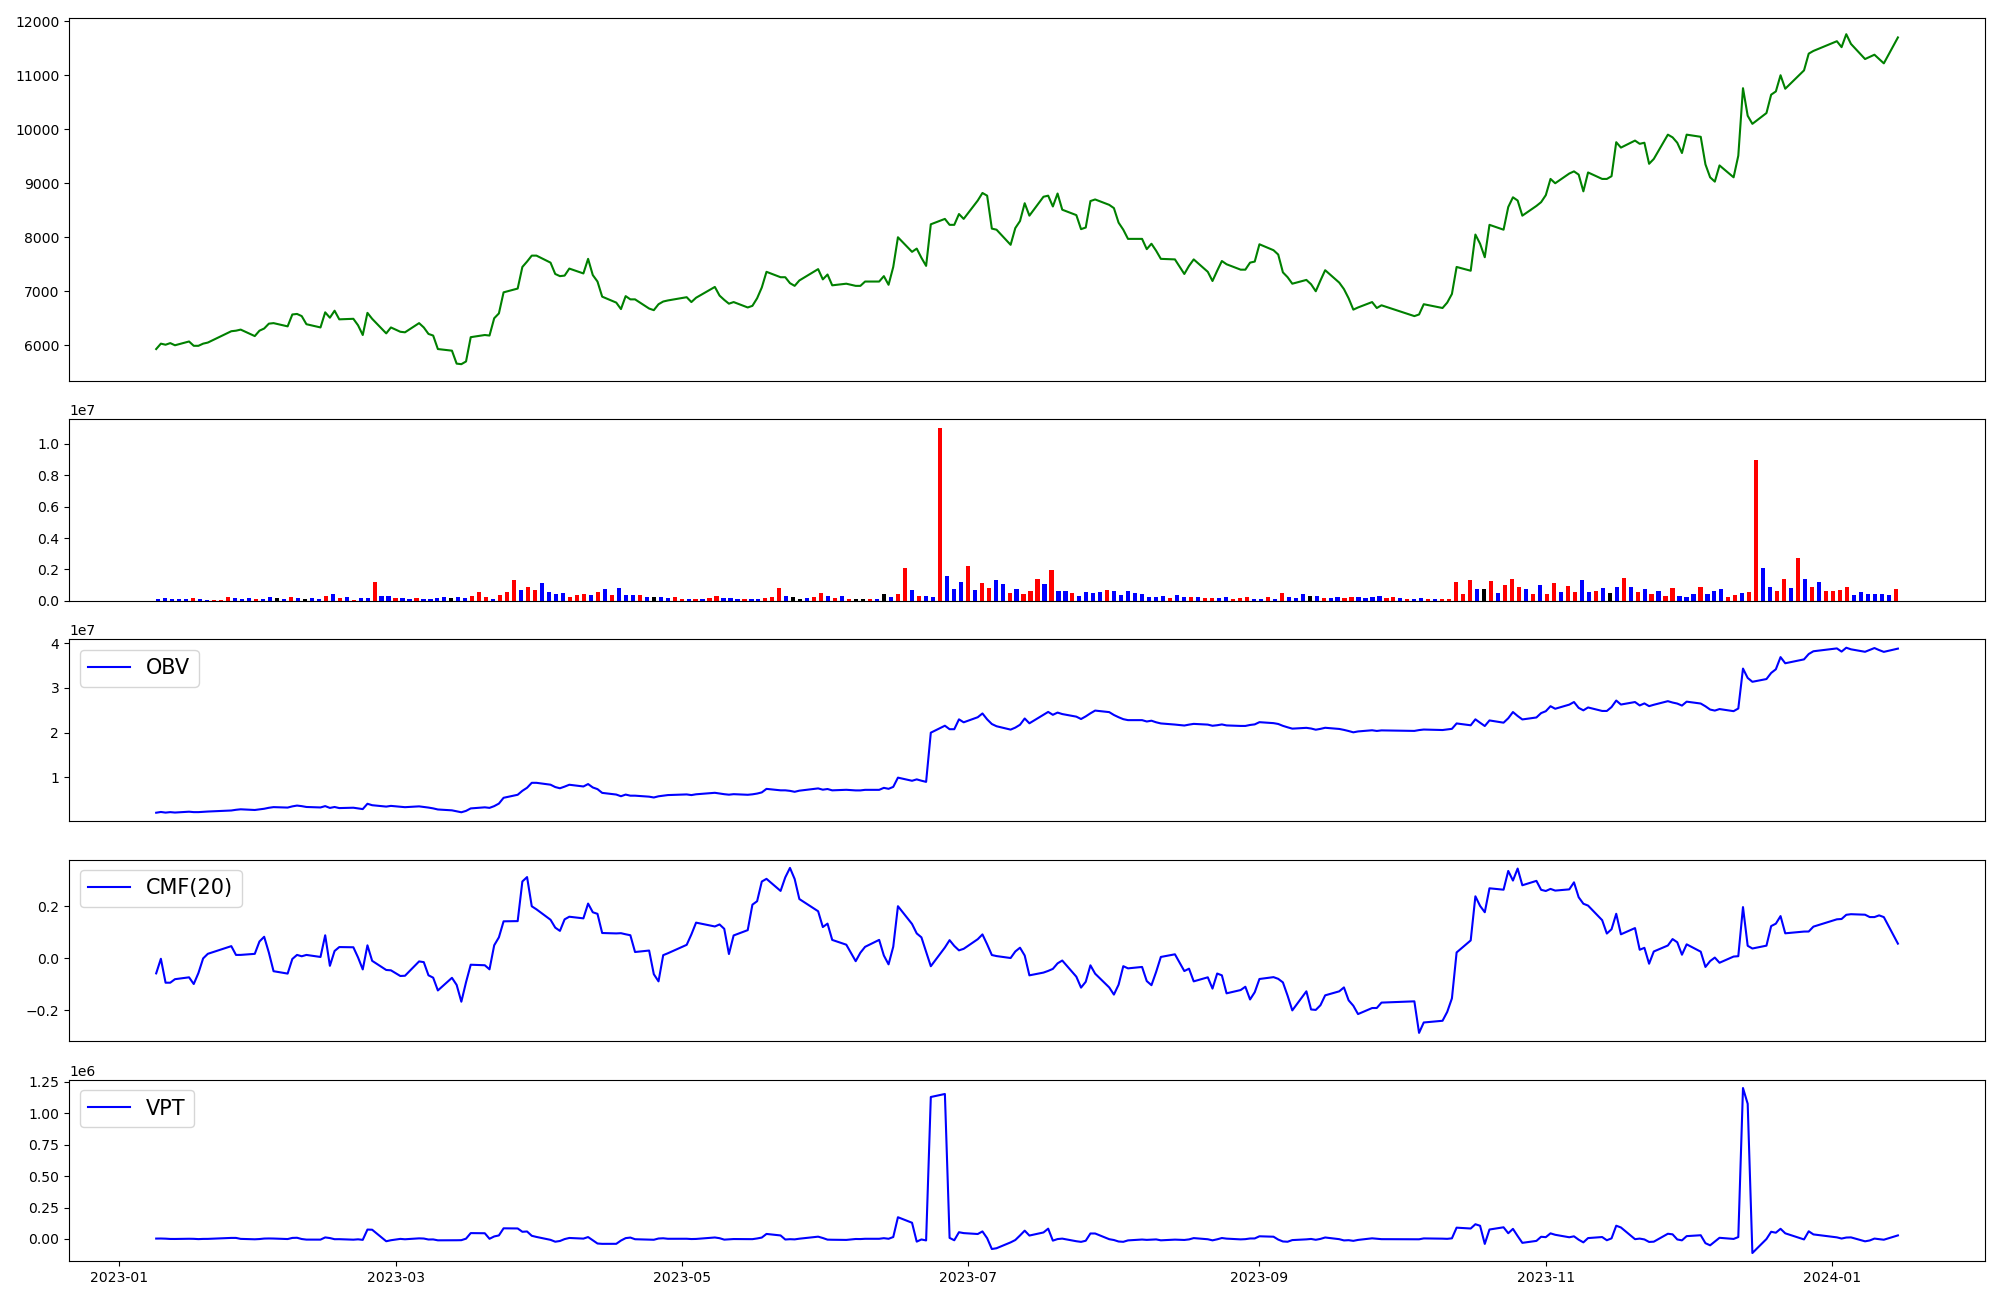Click the 7000 price tick label
This screenshot has height=1300, width=2000.
40,292
